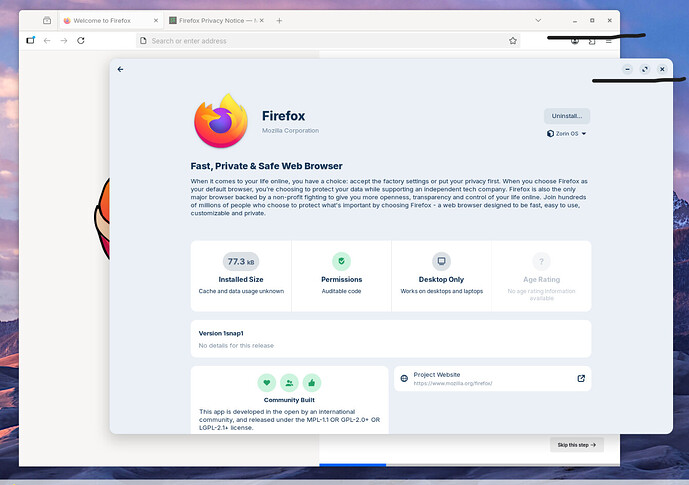Image resolution: width=689 pixels, height=485 pixels.
Task: Click Skip this step button
Action: coord(576,444)
